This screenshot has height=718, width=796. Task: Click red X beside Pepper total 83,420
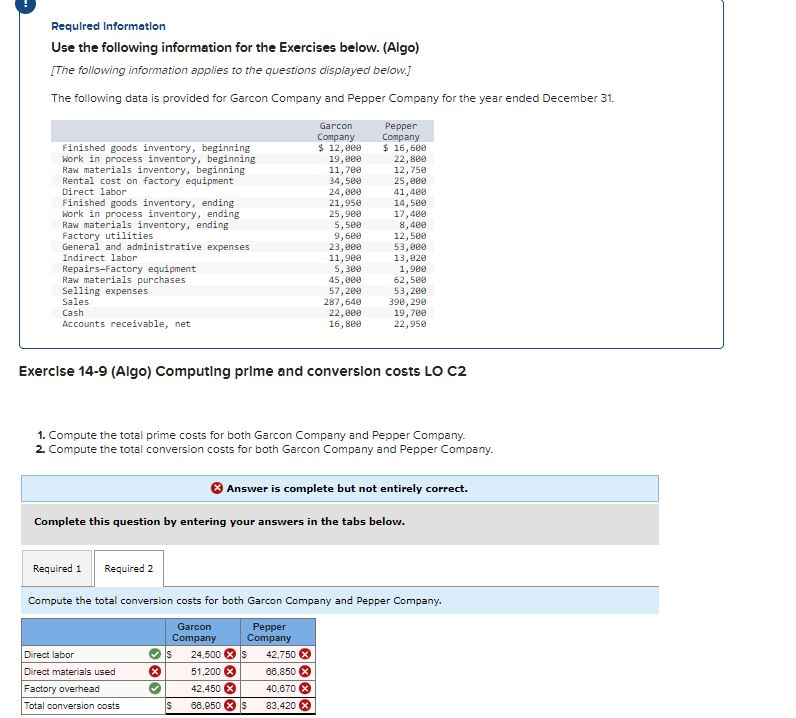coord(305,705)
